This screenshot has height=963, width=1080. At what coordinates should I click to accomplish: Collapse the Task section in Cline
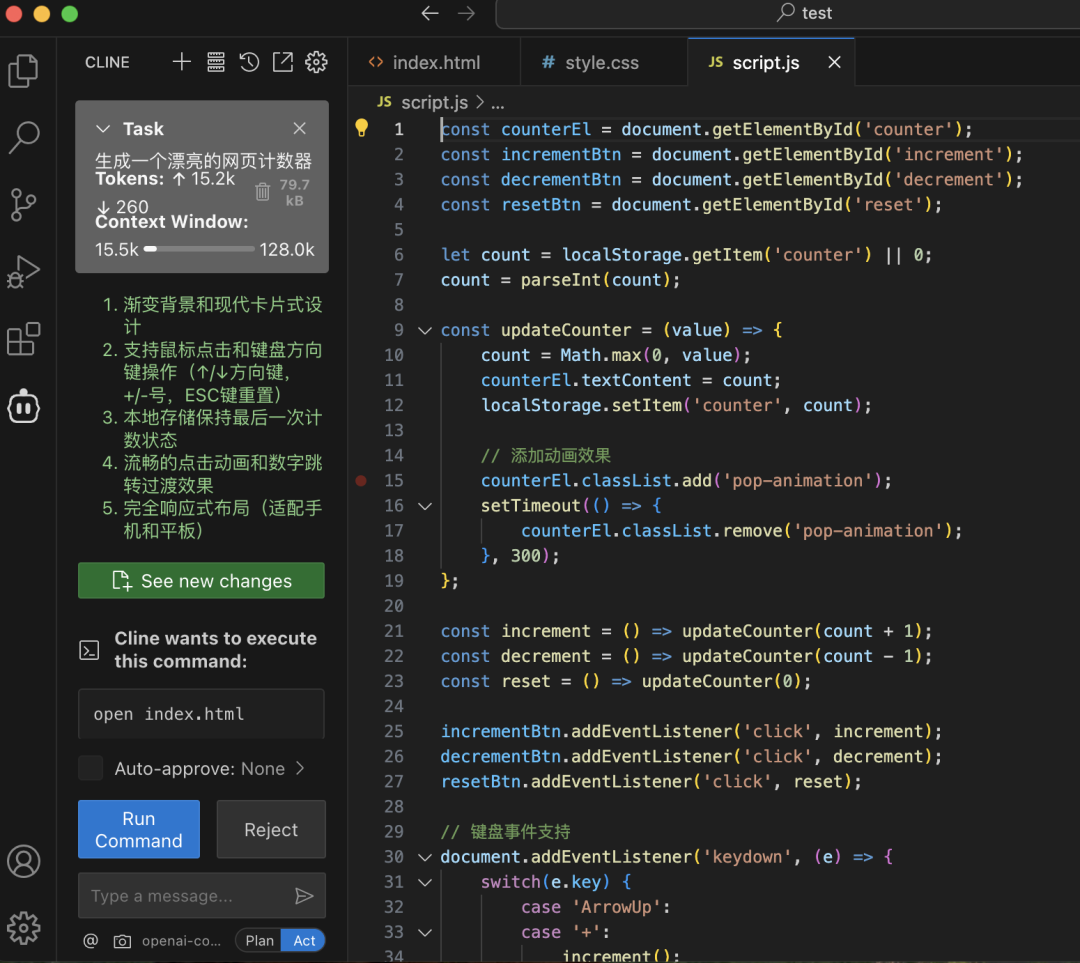click(x=103, y=128)
